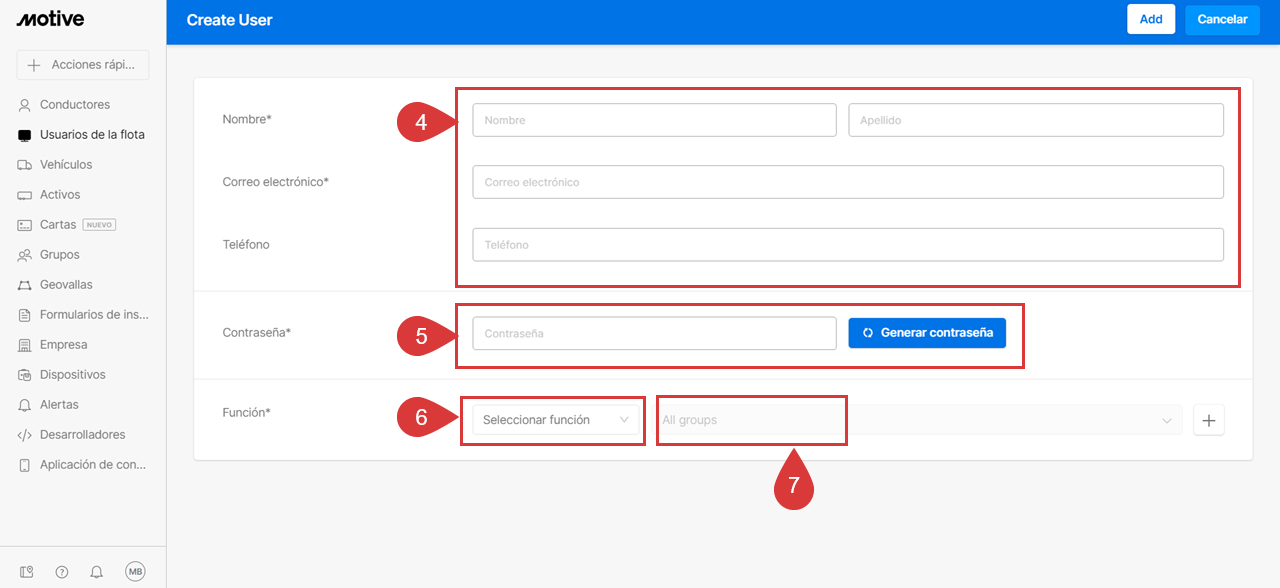Open the Seleccionar función dropdown
1280x588 pixels.
coord(555,420)
